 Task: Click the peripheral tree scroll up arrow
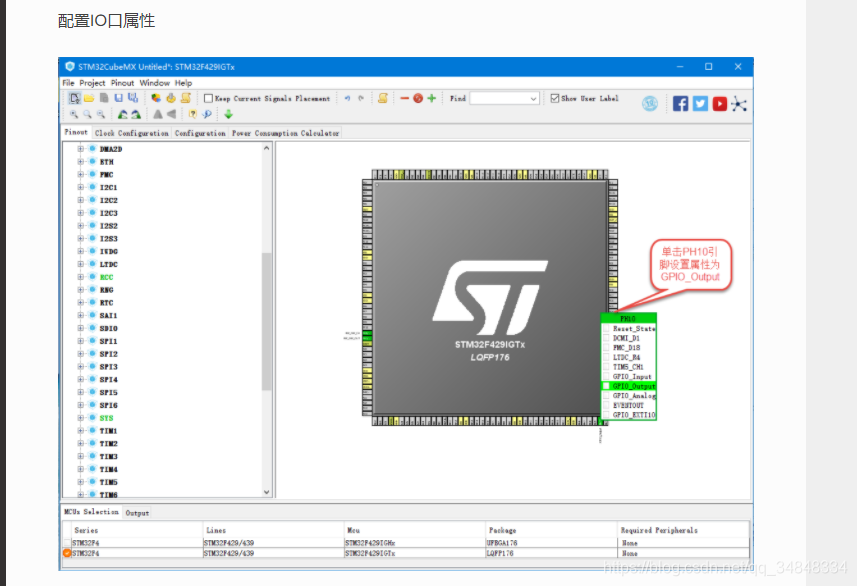(x=267, y=148)
